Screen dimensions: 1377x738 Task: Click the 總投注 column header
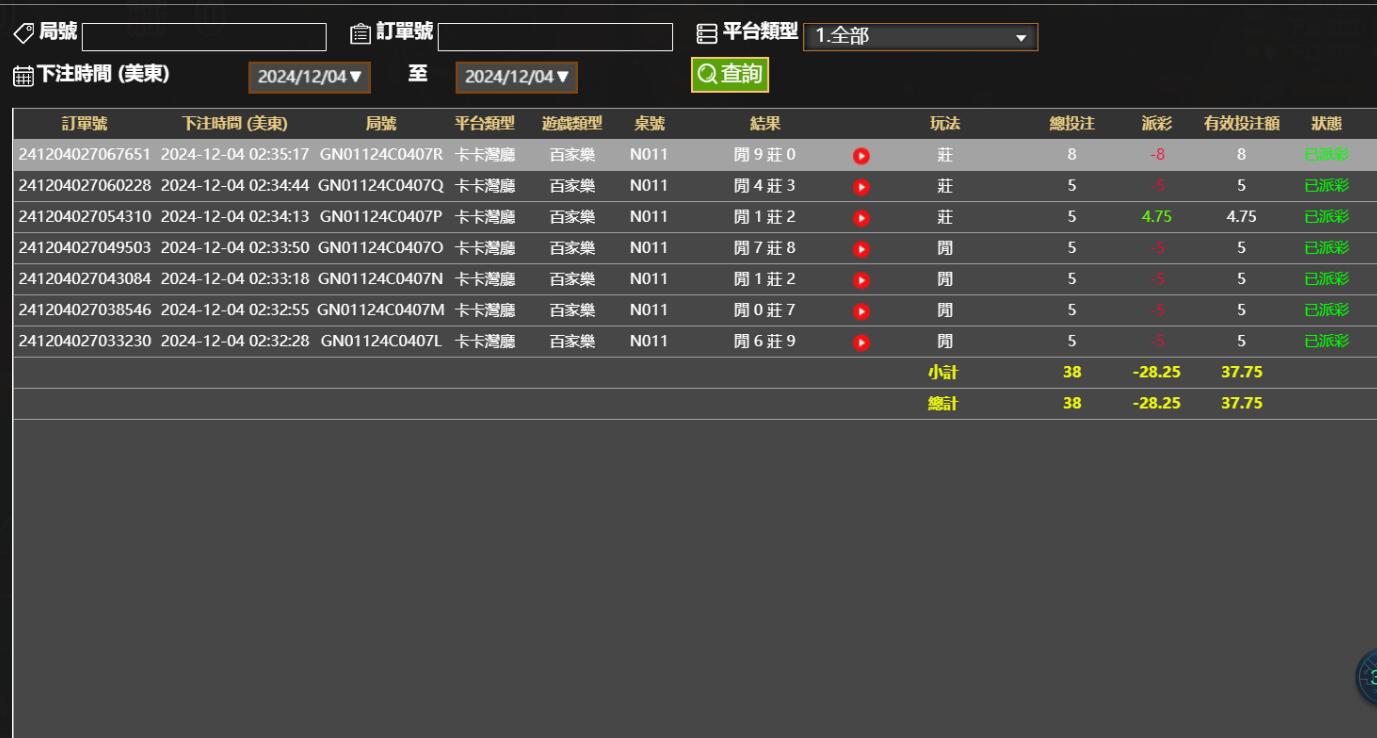tap(1071, 124)
